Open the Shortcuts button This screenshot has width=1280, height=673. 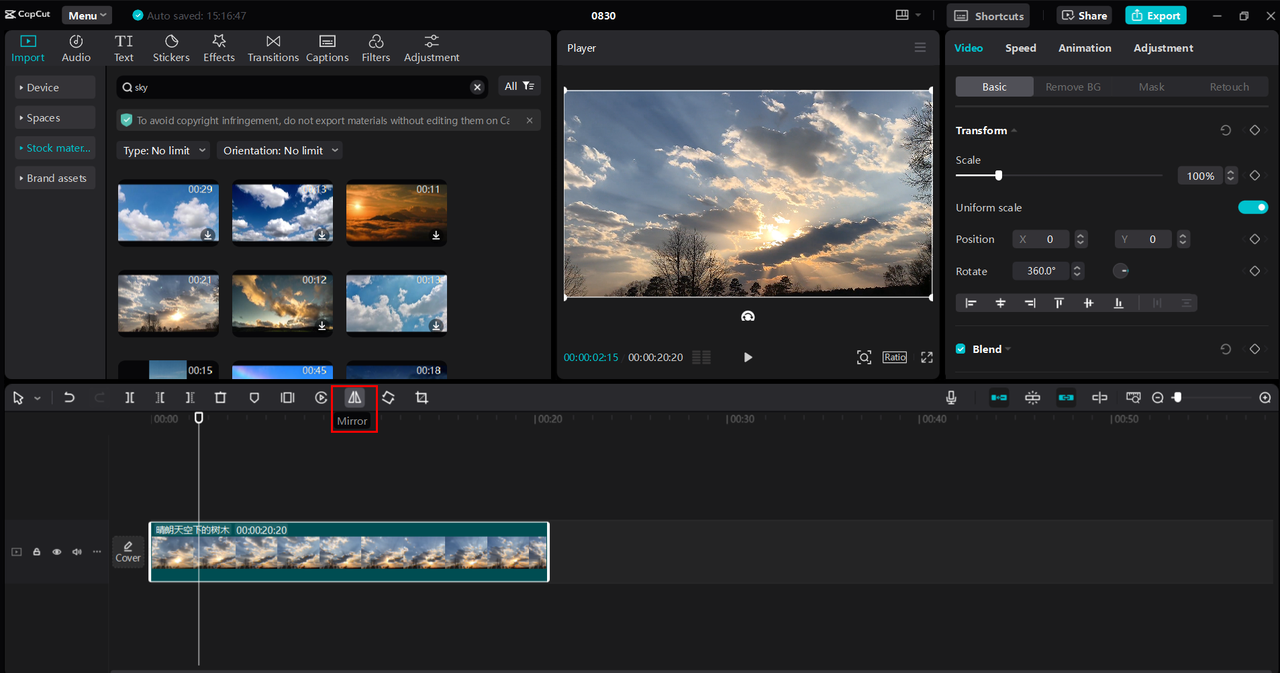[x=989, y=16]
